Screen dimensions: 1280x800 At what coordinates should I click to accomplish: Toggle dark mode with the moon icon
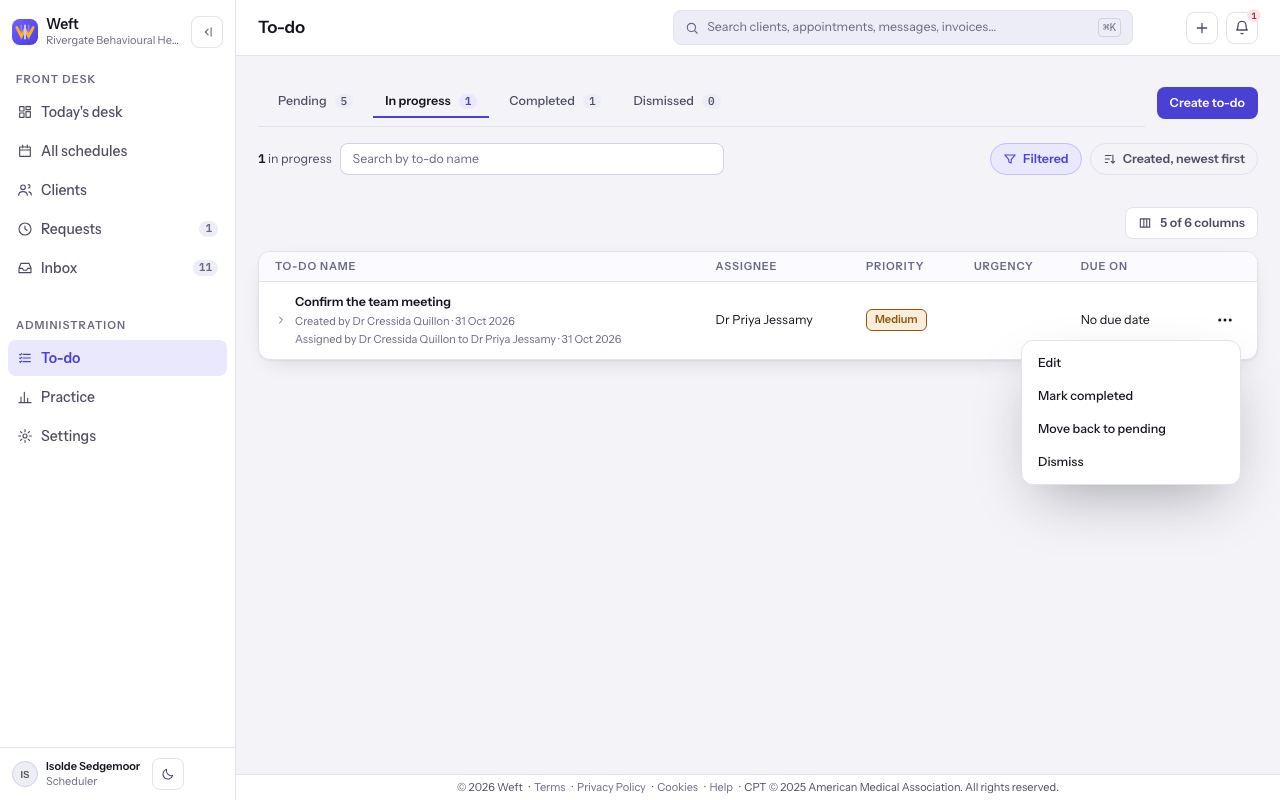pos(168,774)
